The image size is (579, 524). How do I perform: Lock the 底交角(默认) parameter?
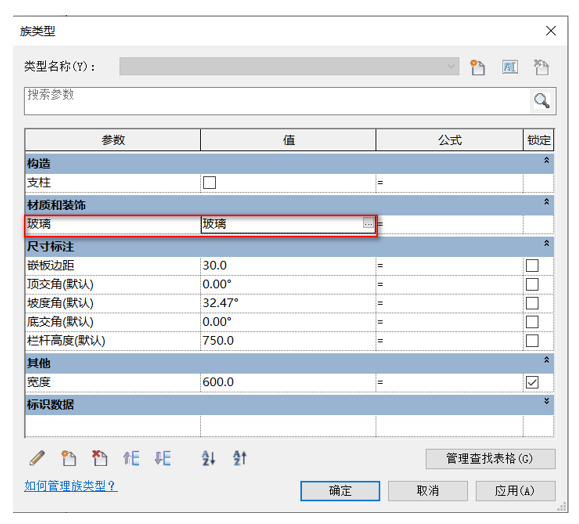532,322
